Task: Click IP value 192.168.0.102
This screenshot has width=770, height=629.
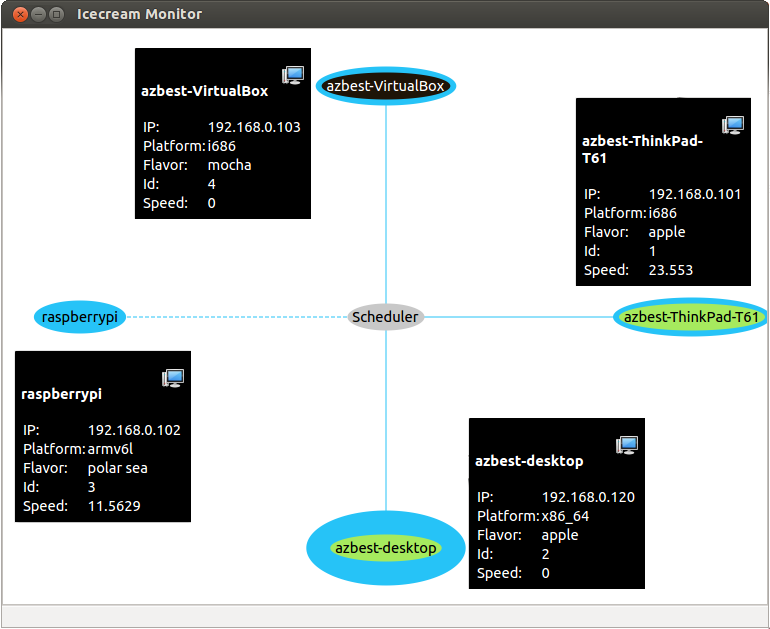Action: [x=134, y=430]
